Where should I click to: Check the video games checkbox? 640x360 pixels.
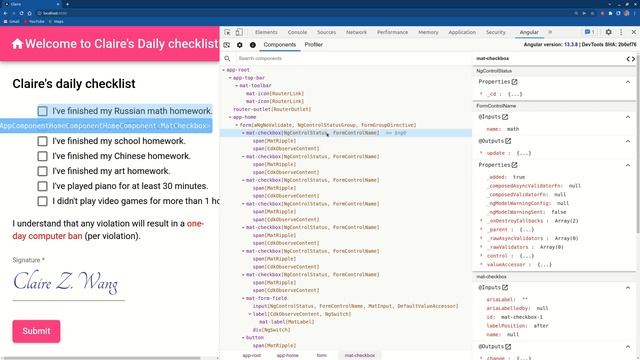click(42, 201)
